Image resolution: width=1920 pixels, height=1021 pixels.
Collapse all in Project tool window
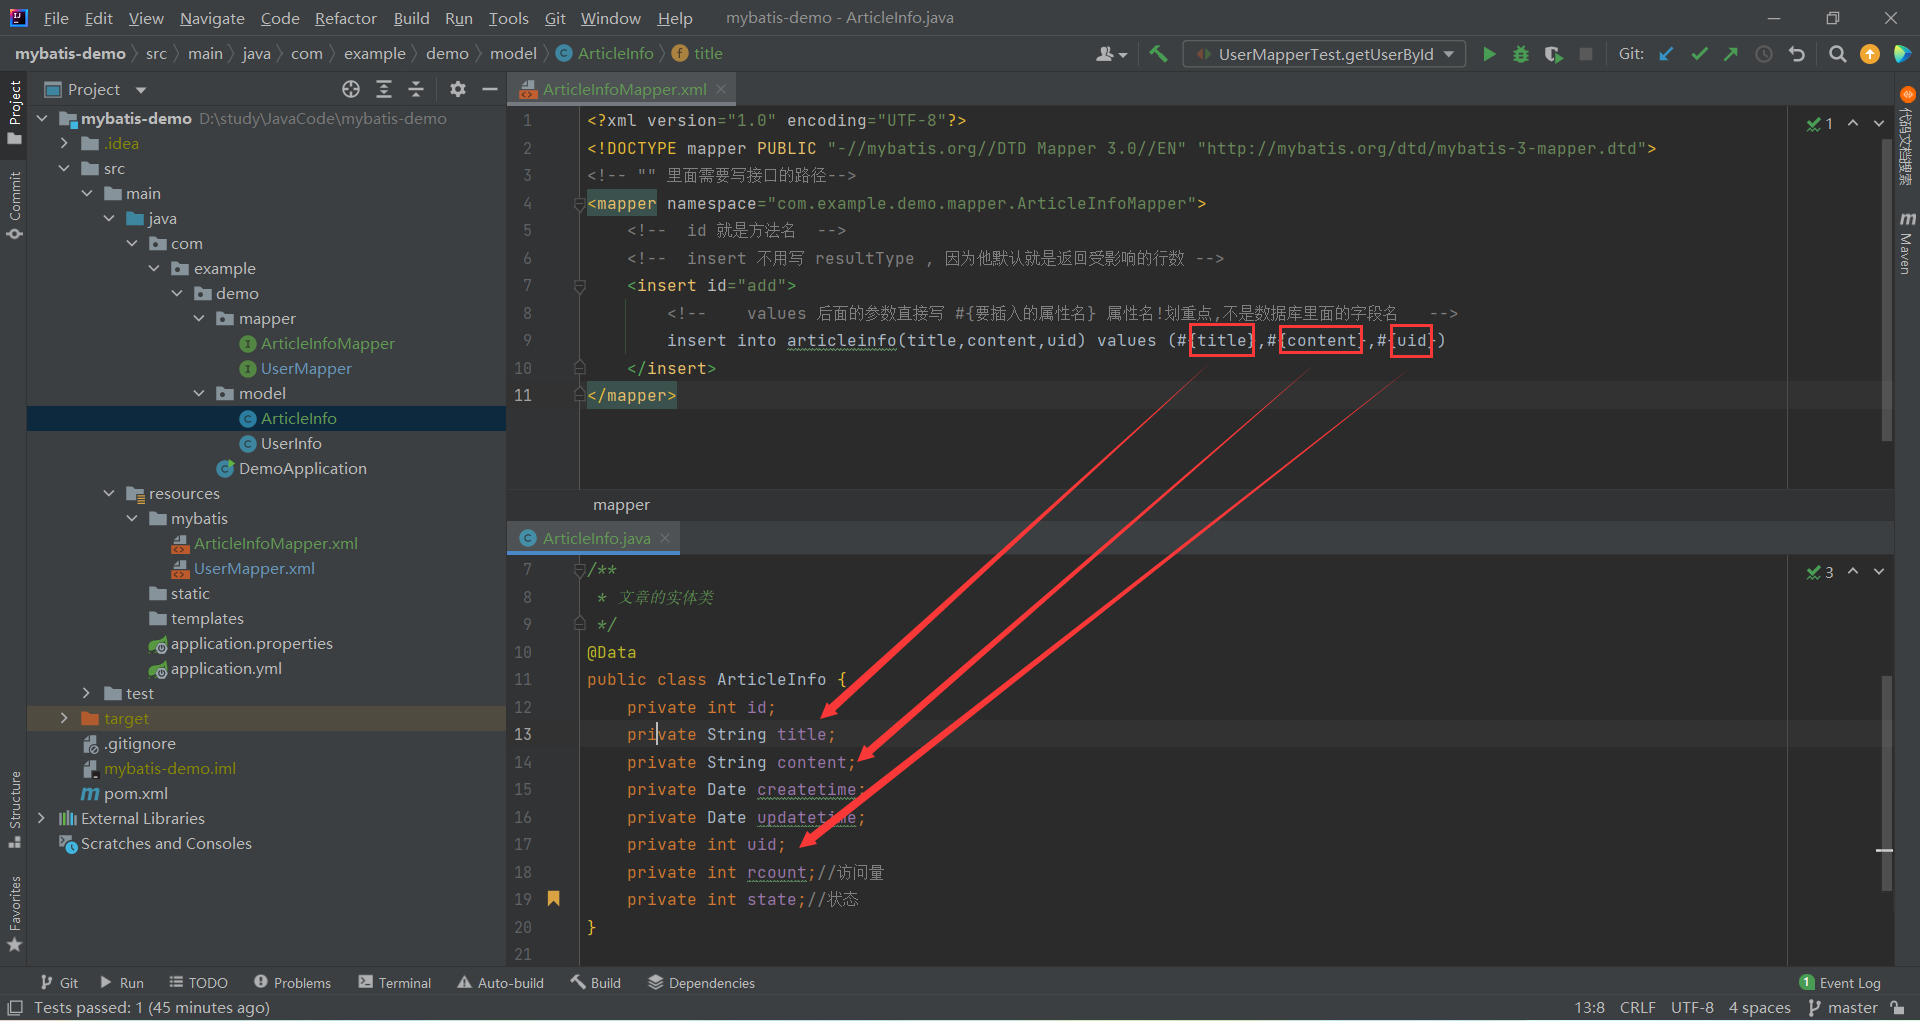[416, 89]
